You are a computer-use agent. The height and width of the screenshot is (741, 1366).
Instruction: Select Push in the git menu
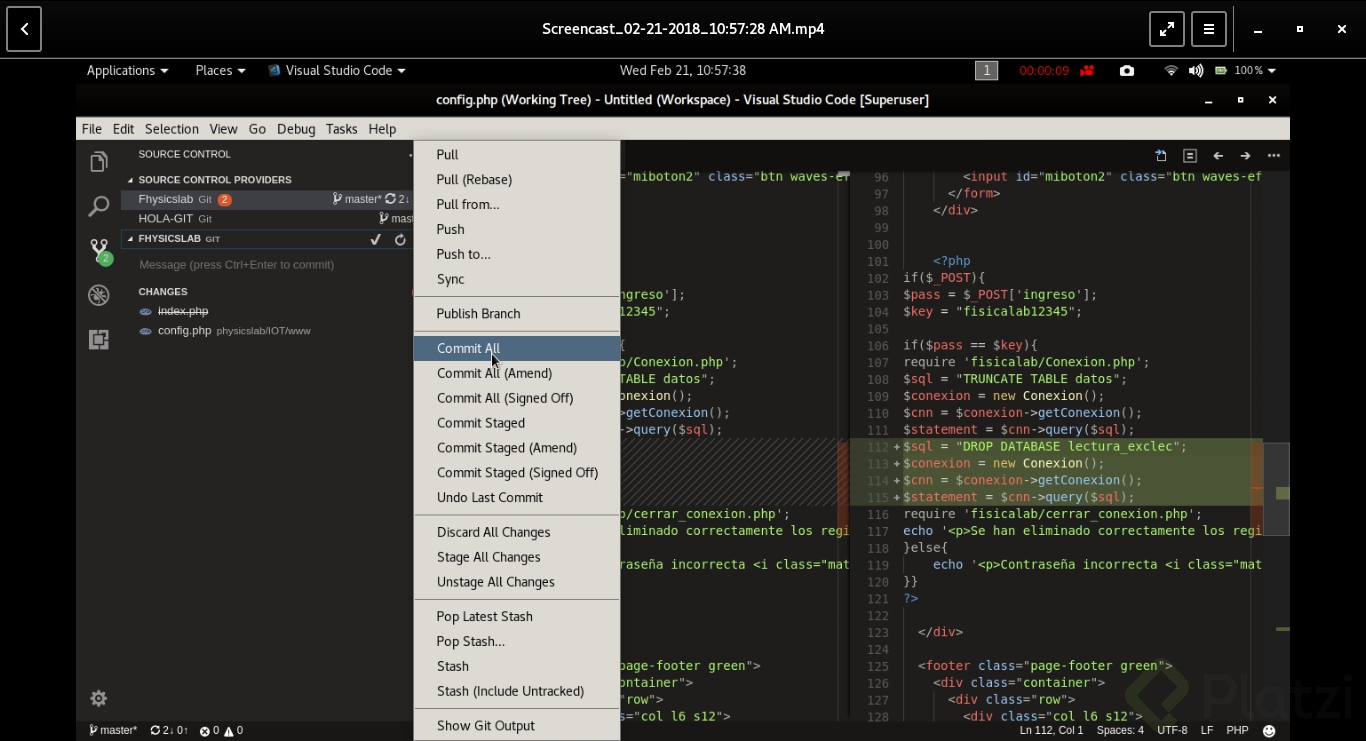pos(517,229)
